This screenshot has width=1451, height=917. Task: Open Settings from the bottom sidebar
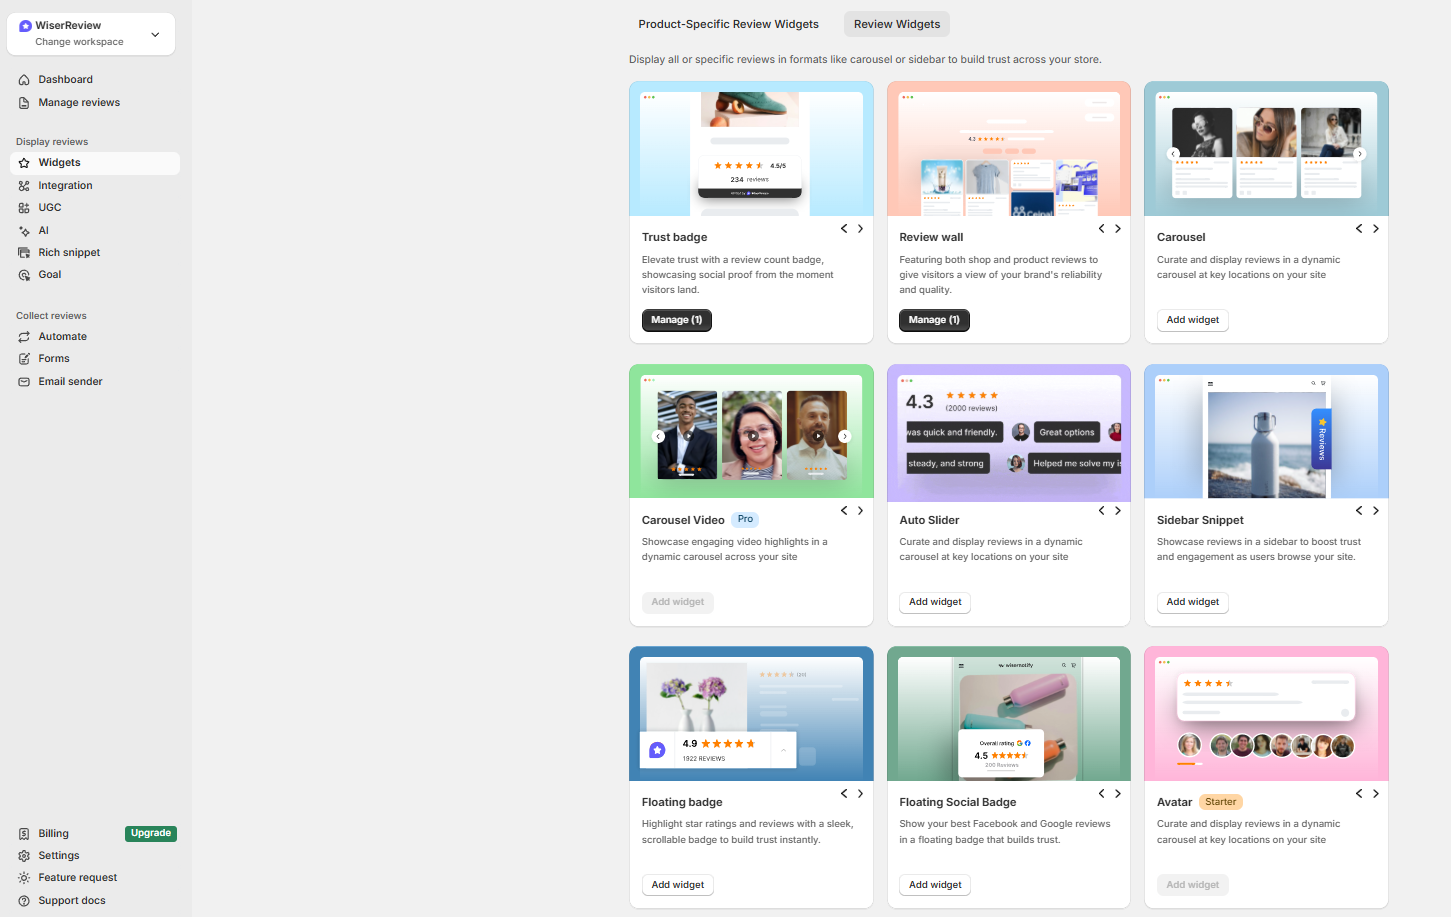pyautogui.click(x=60, y=855)
